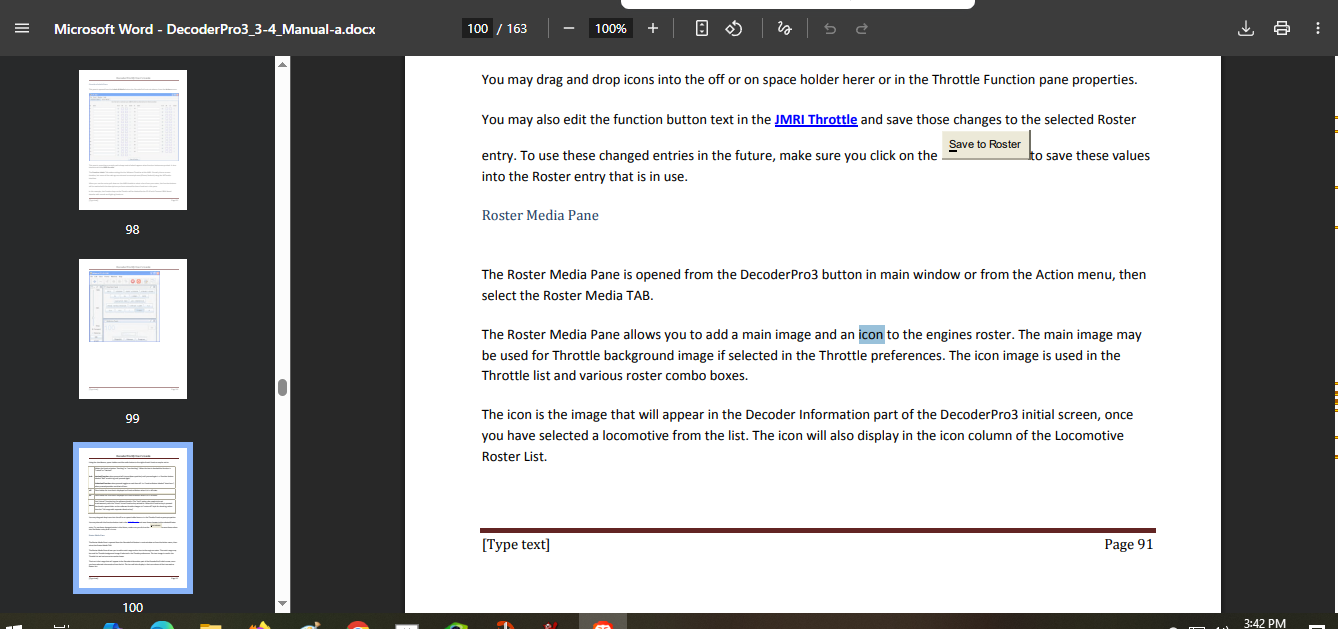This screenshot has width=1338, height=629.
Task: Click the Save to Roster button image
Action: point(985,145)
